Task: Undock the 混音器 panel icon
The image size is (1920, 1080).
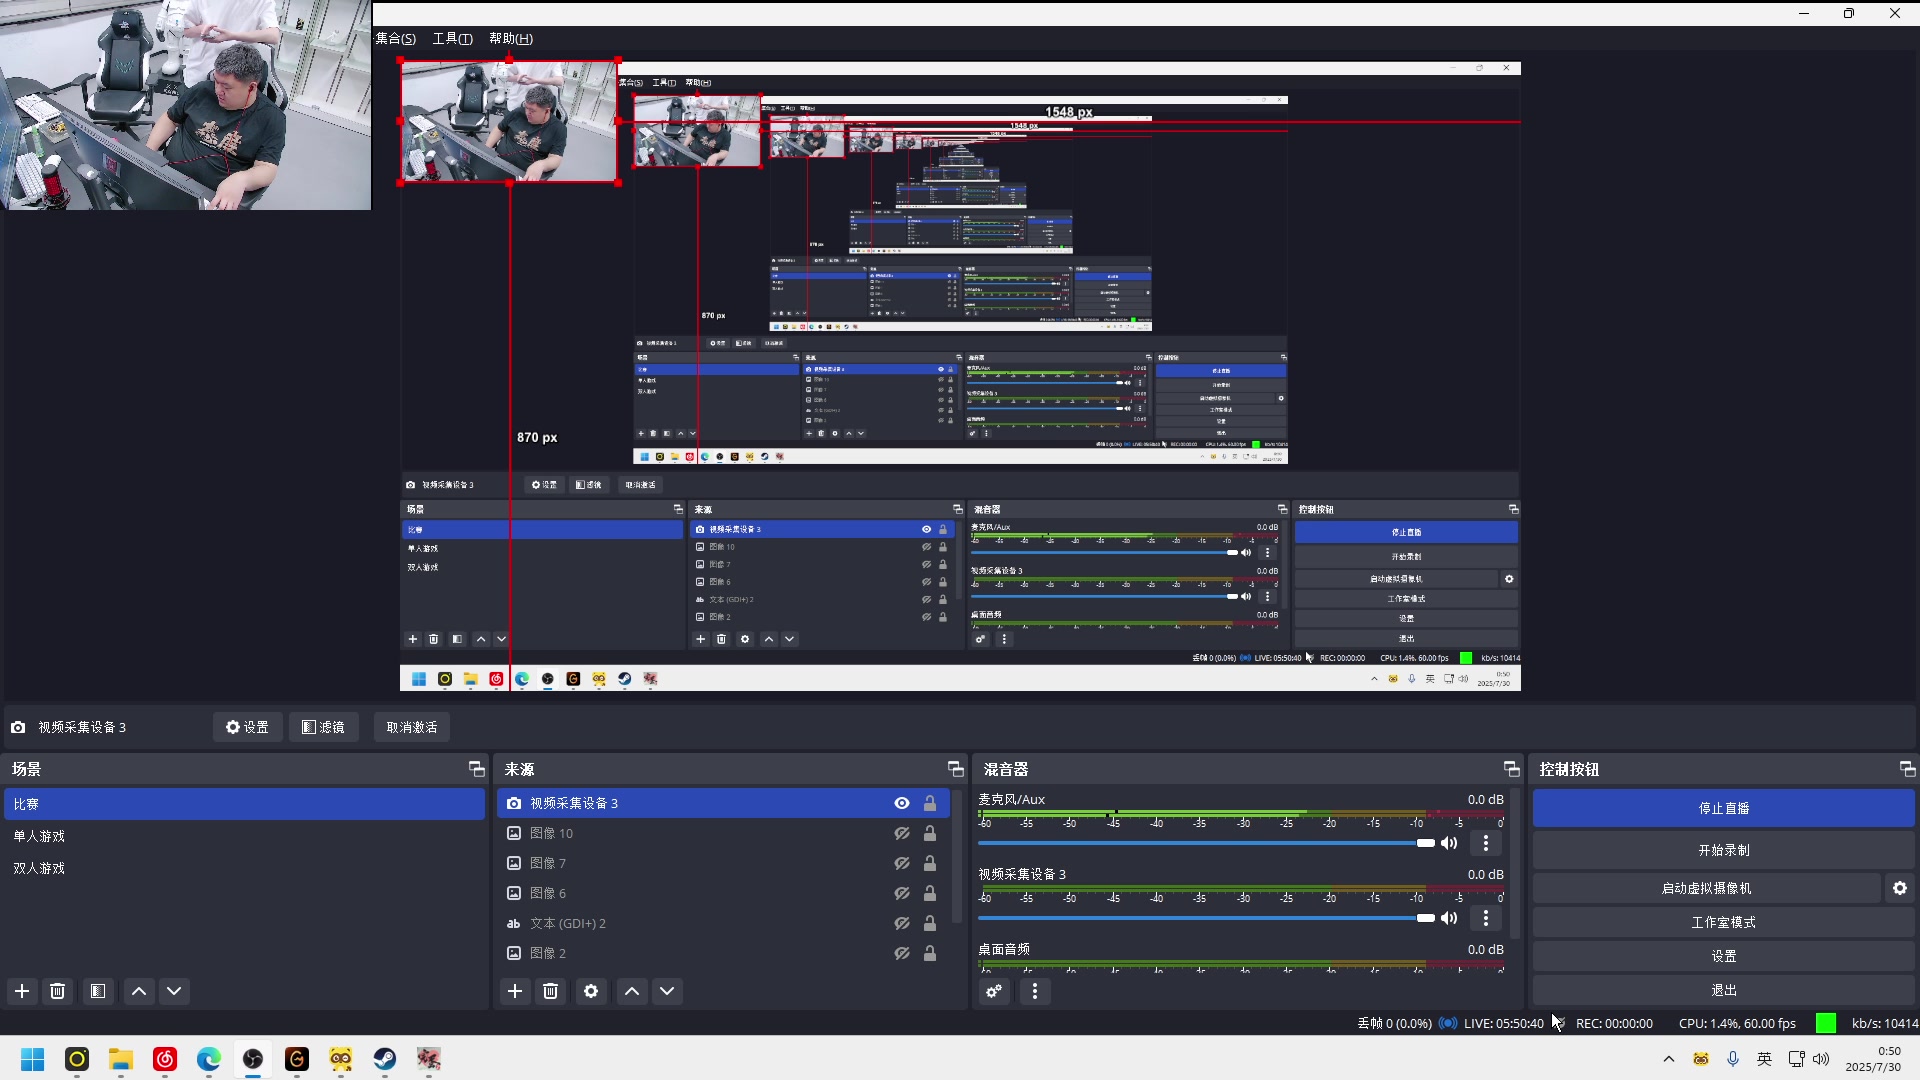Action: tap(1511, 769)
